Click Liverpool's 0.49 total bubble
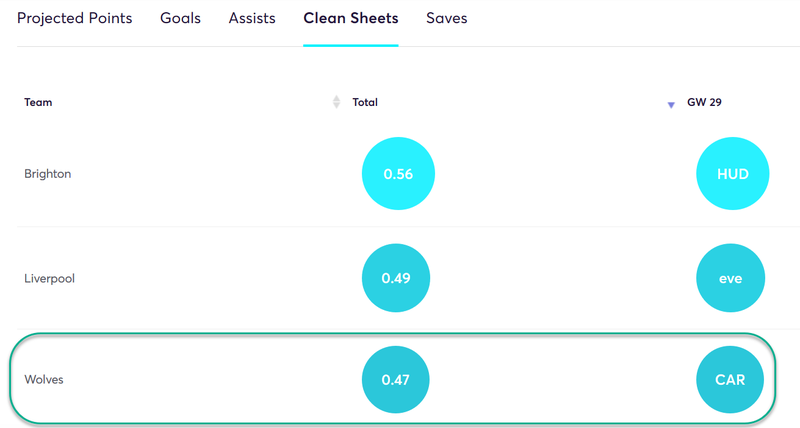Viewport: 800px width, 428px height. [396, 278]
